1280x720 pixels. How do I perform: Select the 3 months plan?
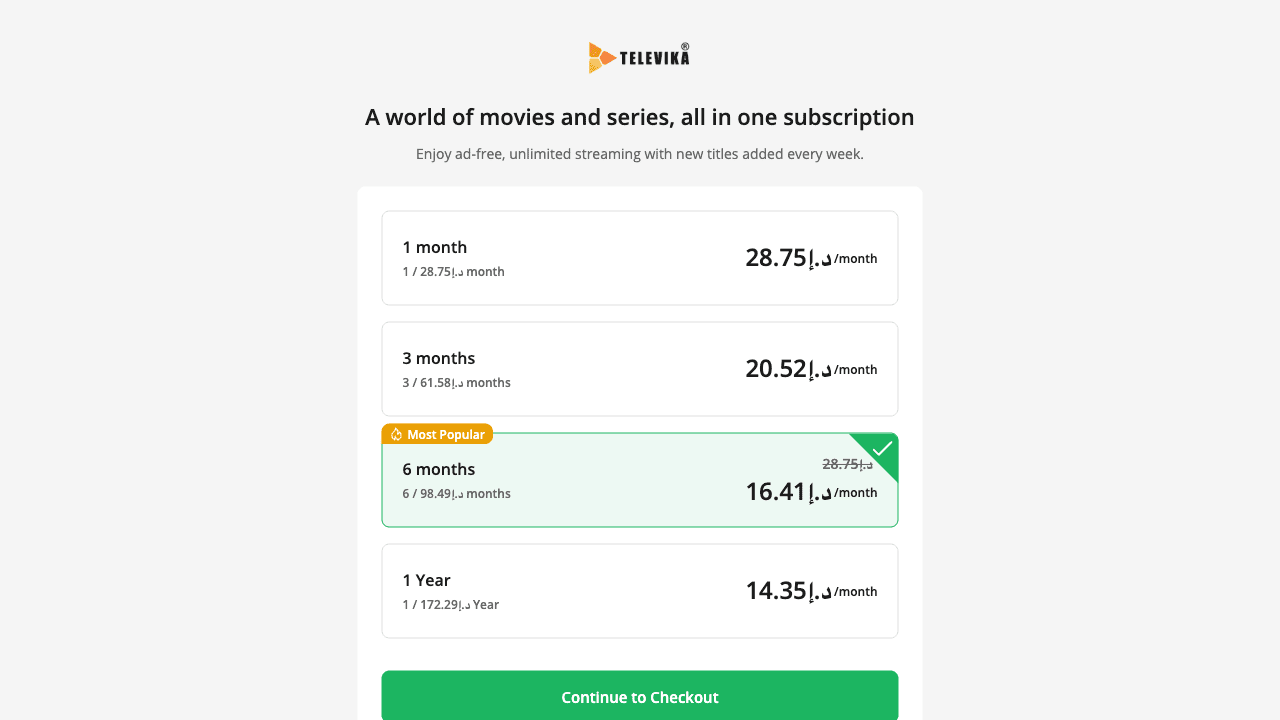pyautogui.click(x=640, y=369)
